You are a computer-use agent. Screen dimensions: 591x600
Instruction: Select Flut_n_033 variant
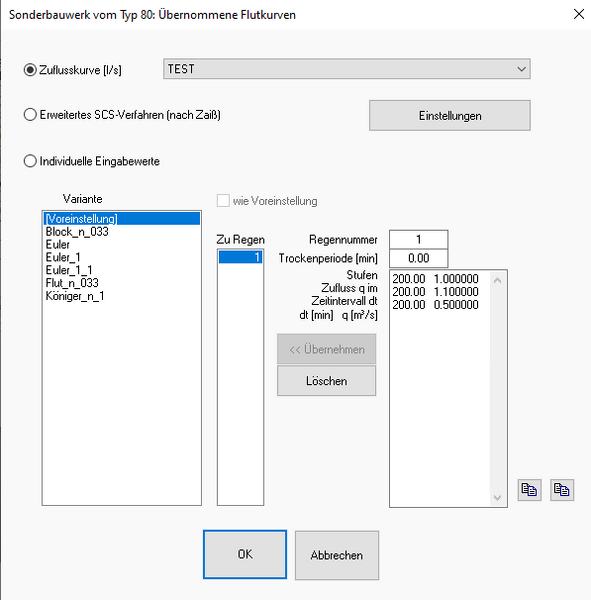[x=122, y=283]
